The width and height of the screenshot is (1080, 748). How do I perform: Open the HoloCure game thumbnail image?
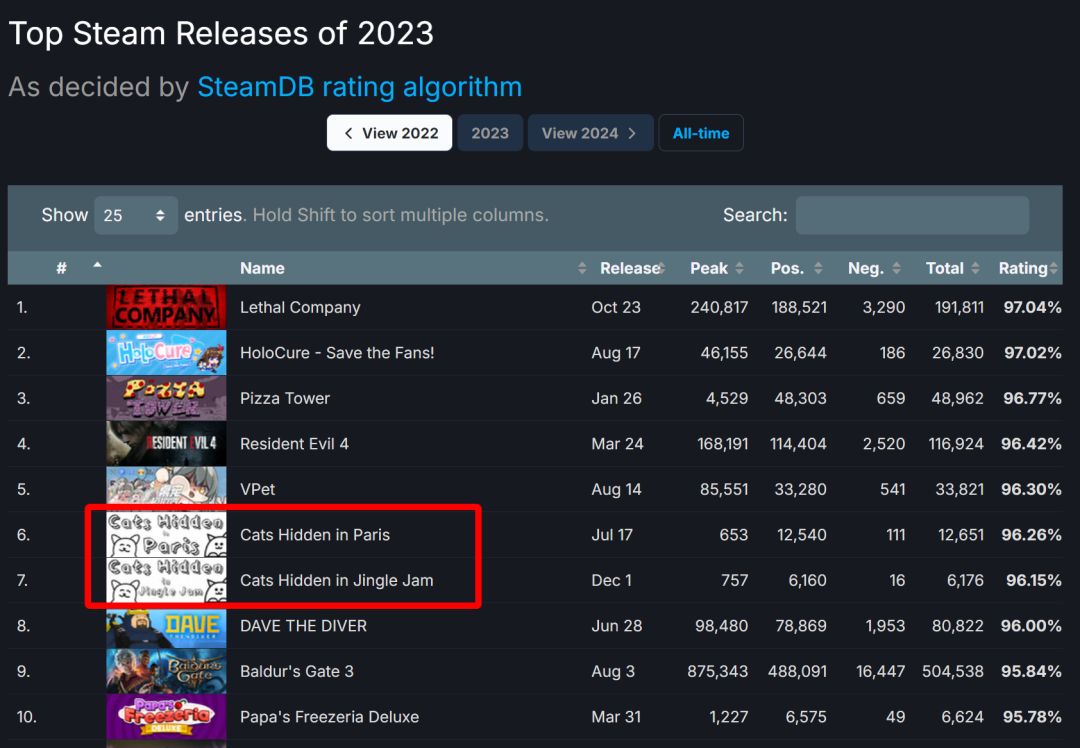166,353
